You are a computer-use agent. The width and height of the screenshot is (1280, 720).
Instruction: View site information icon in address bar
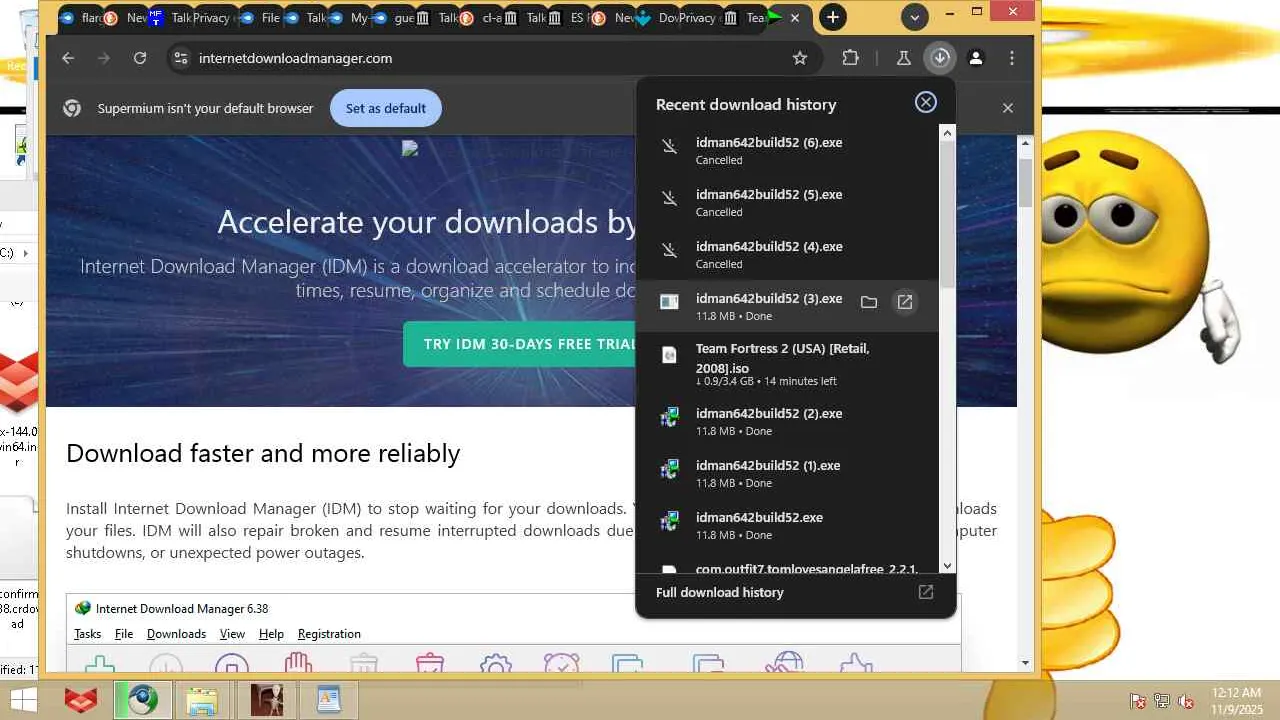coord(180,58)
